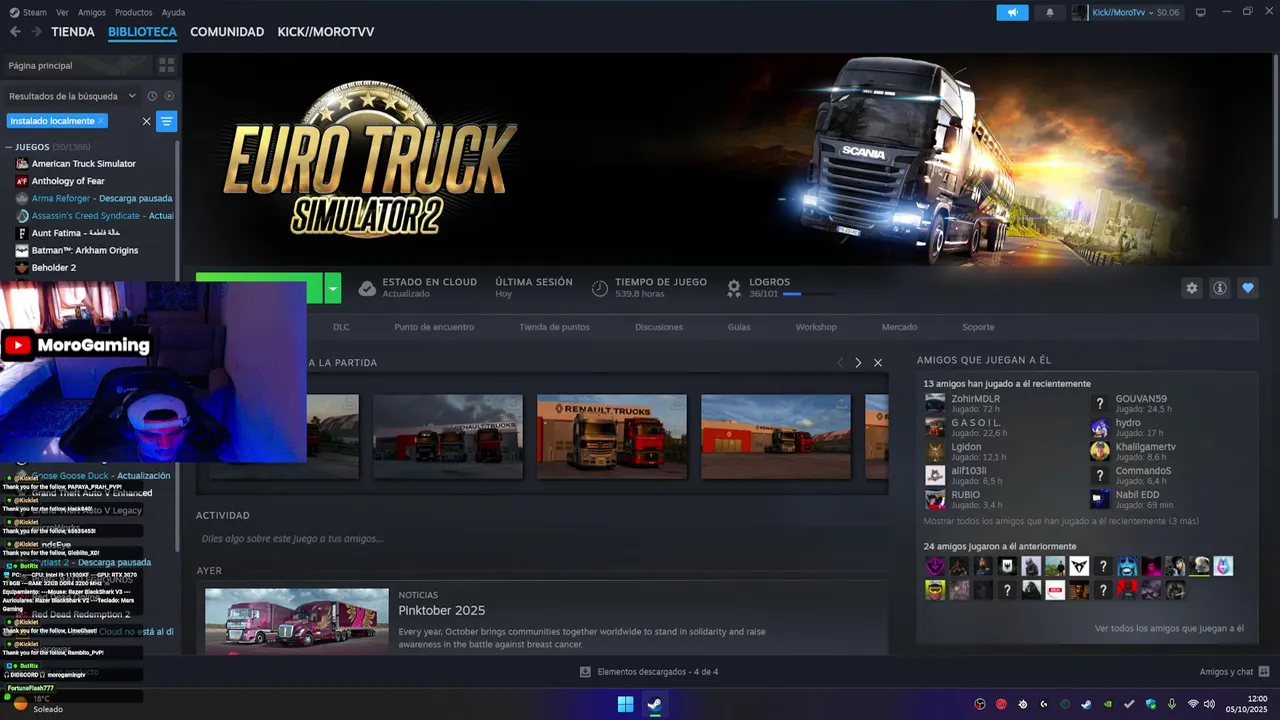Open advanced filter options button
Viewport: 1280px width, 720px height.
(167, 121)
